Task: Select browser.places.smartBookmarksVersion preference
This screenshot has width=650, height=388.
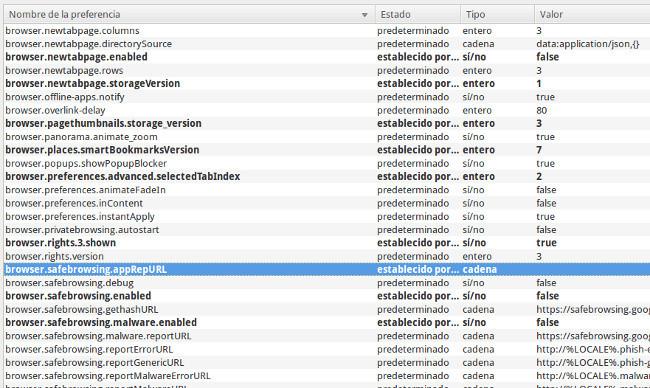Action: pos(327,150)
